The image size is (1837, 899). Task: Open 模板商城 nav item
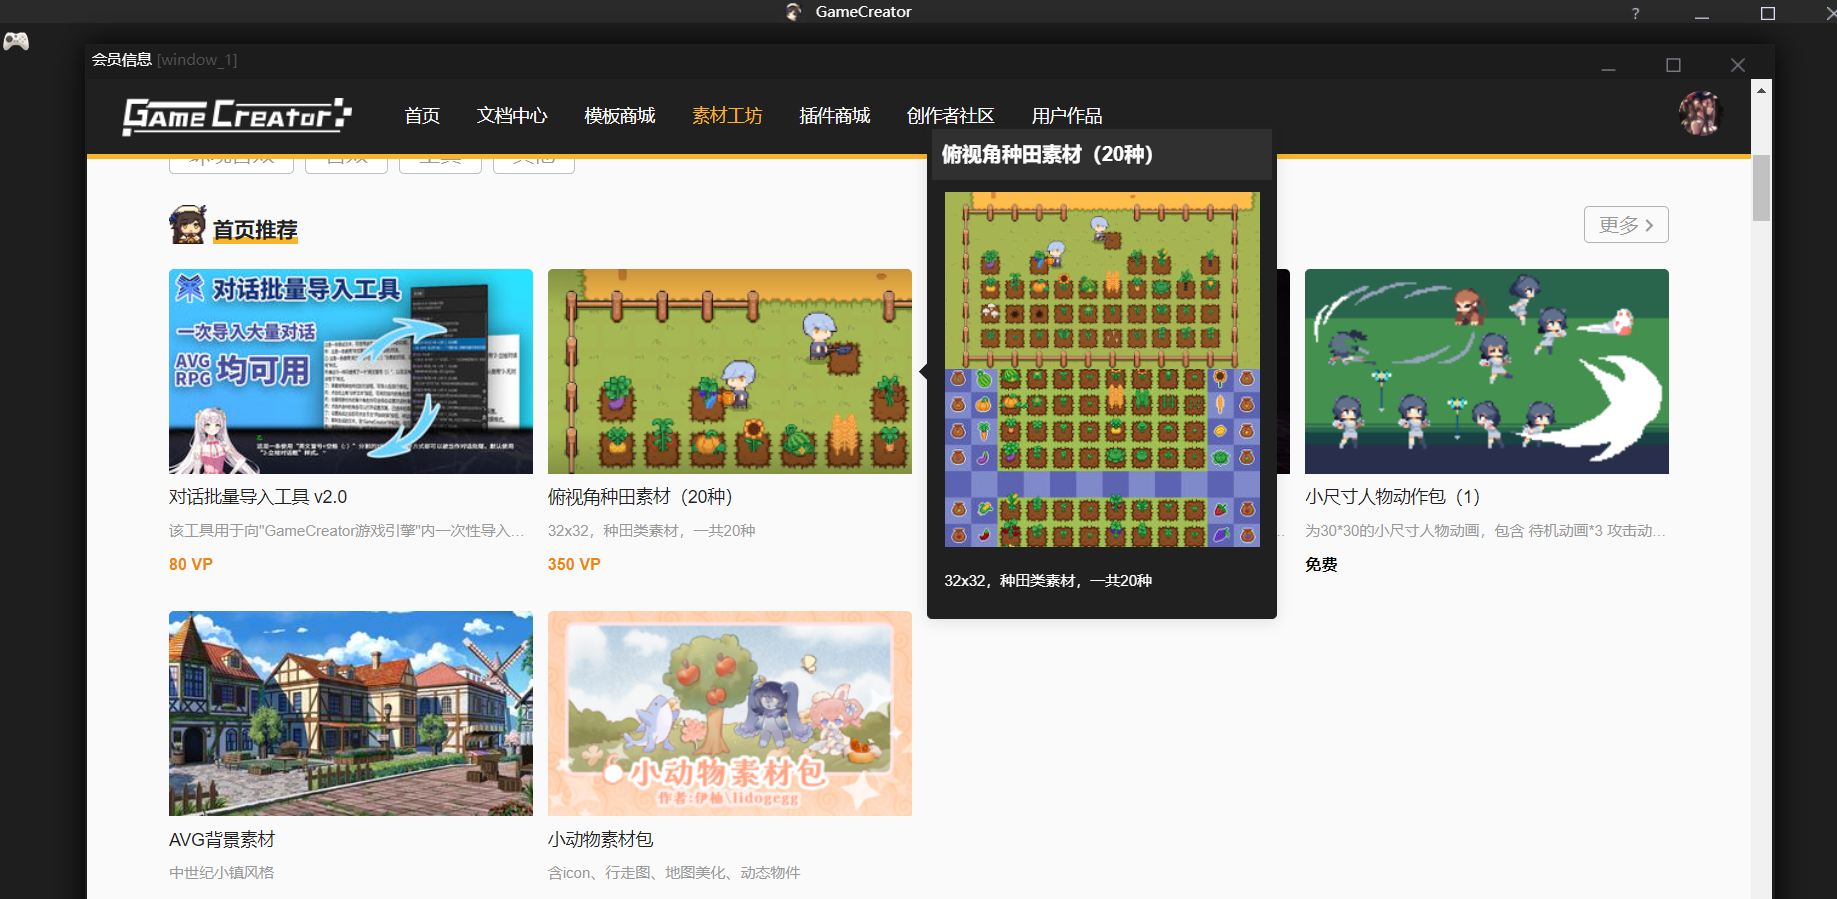pos(620,116)
